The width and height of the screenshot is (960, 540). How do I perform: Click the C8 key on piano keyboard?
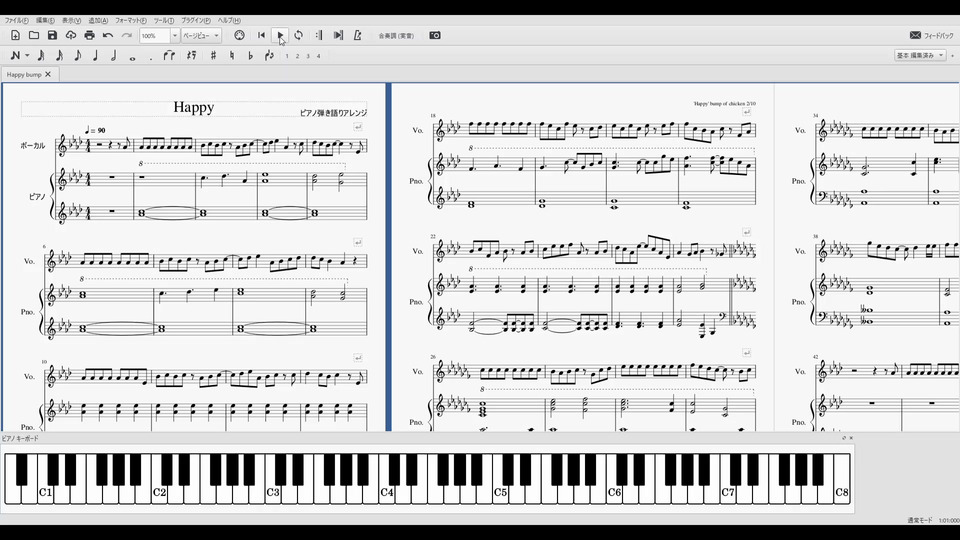point(842,479)
